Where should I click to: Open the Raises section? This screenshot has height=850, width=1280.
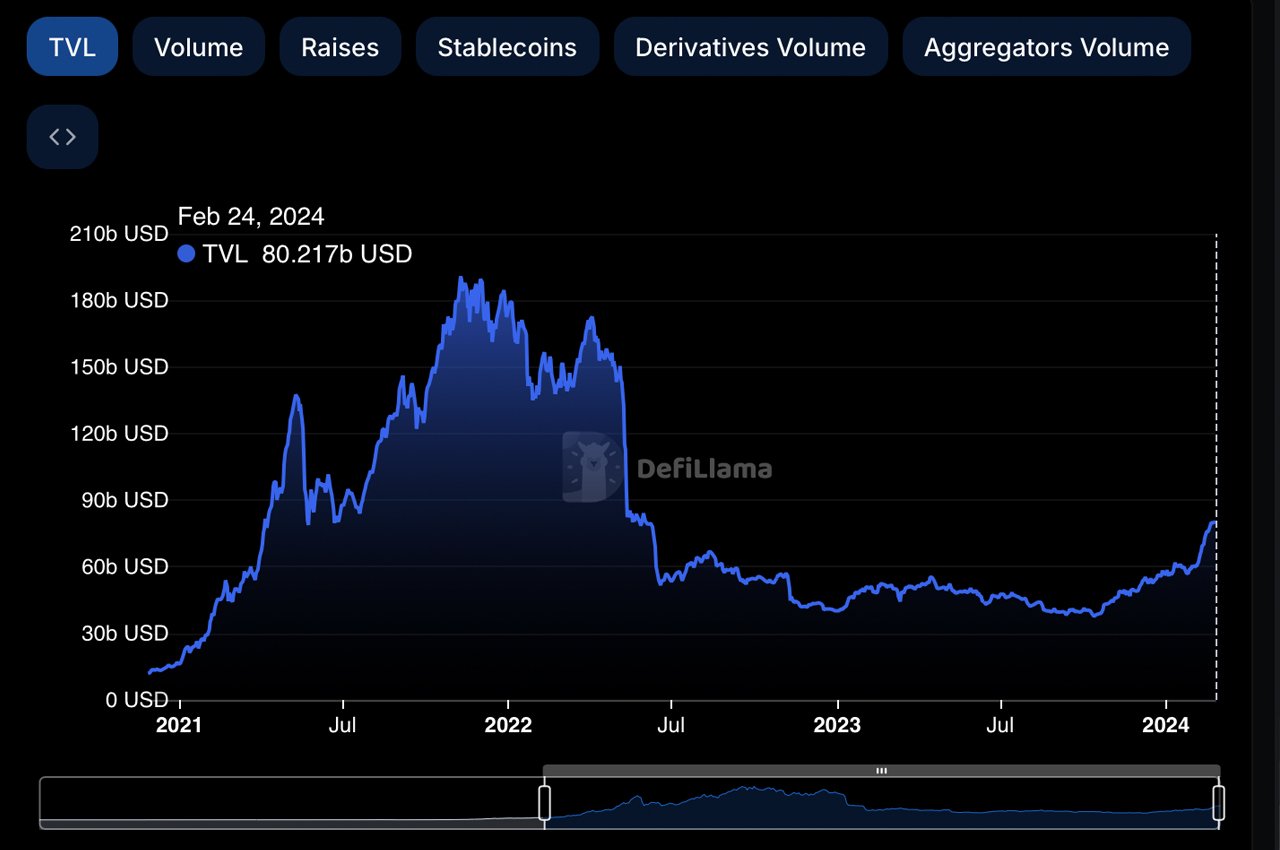point(340,46)
